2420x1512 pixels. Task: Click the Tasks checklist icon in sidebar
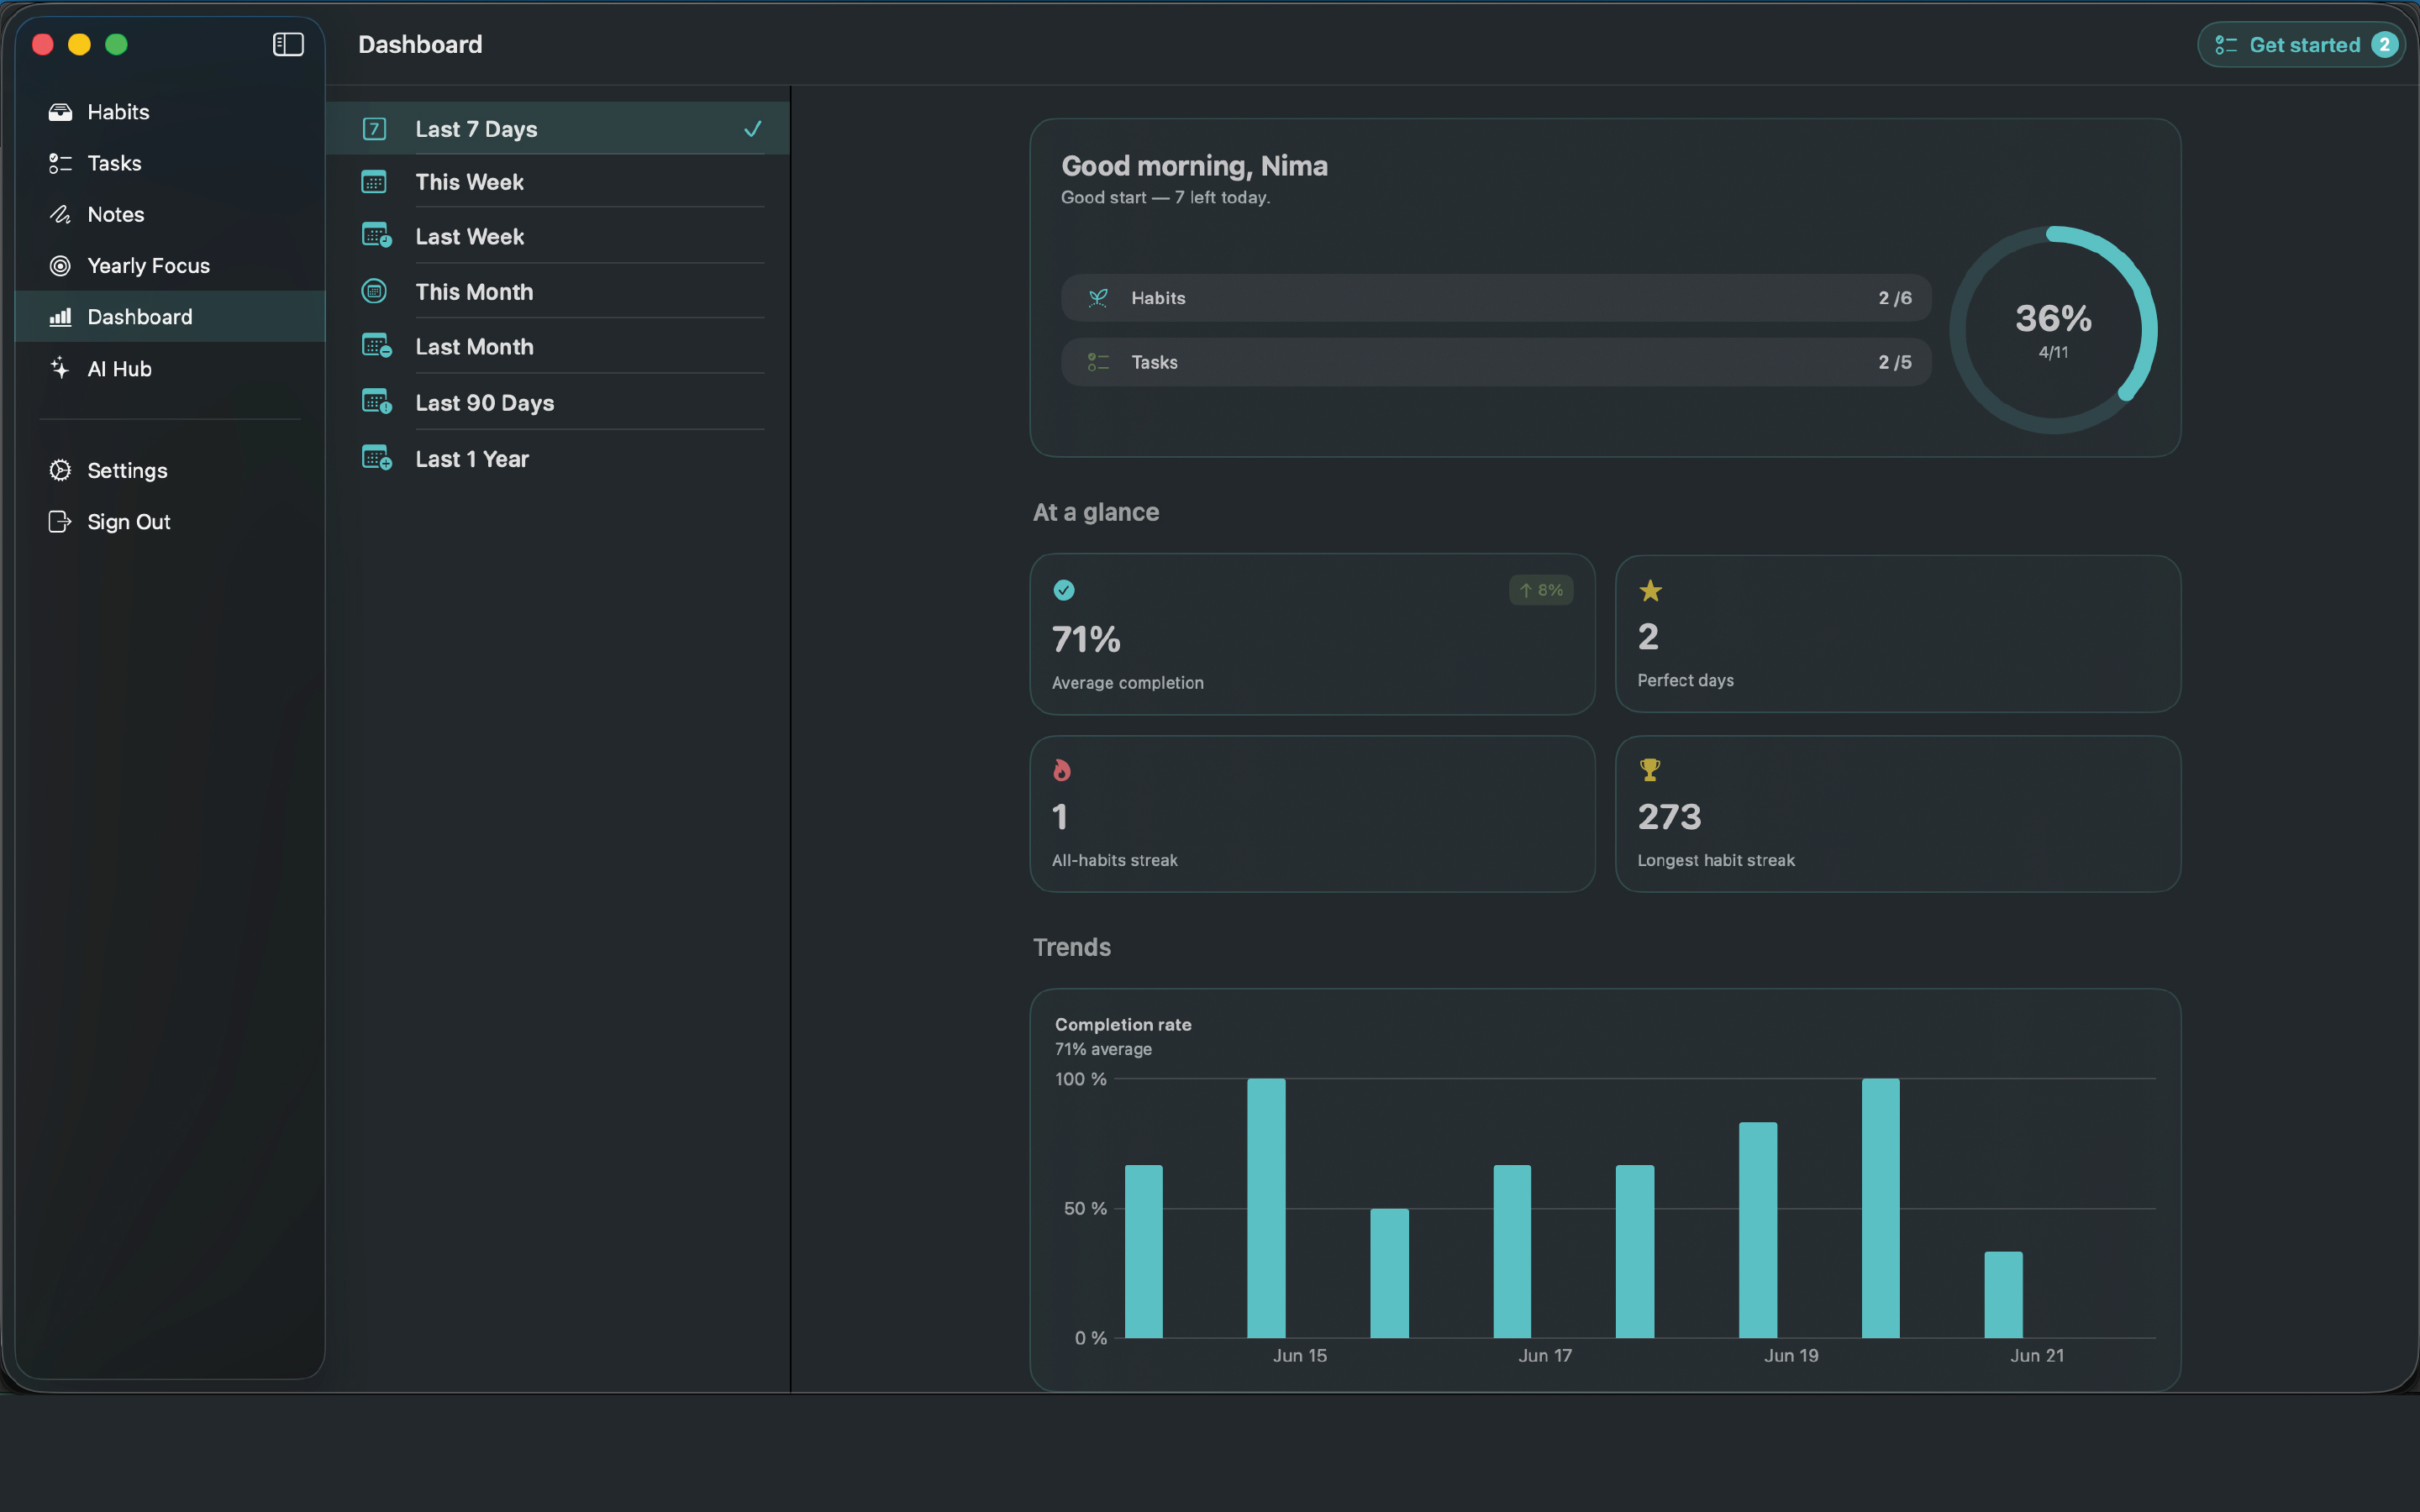point(60,163)
